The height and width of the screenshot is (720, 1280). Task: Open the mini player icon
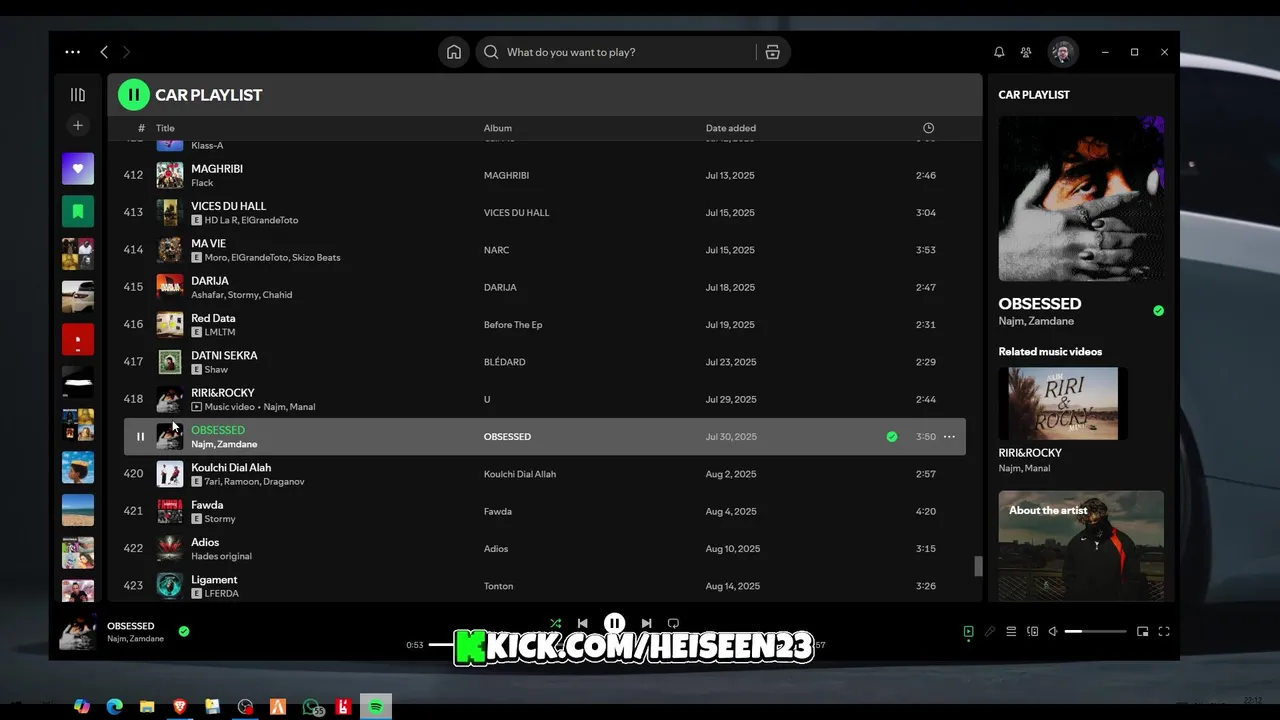click(x=1142, y=632)
